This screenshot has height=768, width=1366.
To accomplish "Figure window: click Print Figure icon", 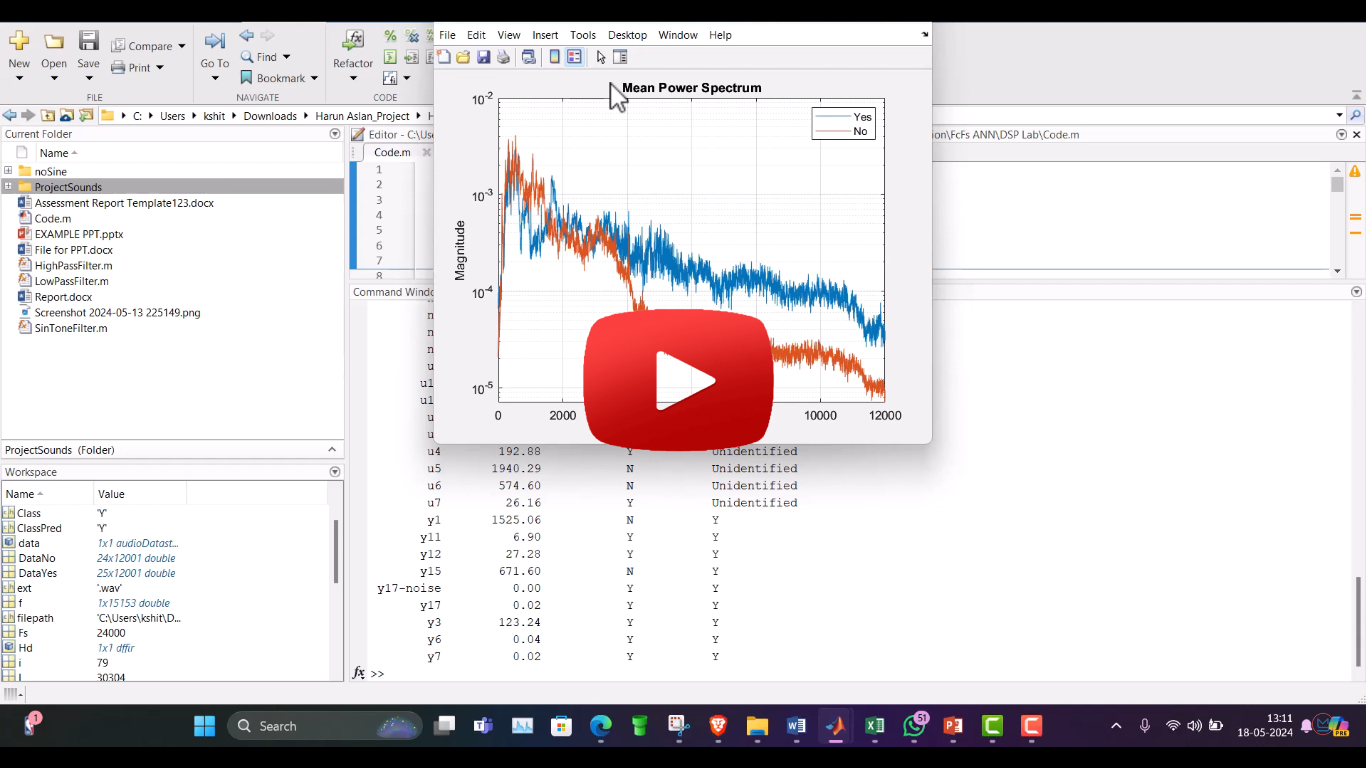I will point(503,57).
